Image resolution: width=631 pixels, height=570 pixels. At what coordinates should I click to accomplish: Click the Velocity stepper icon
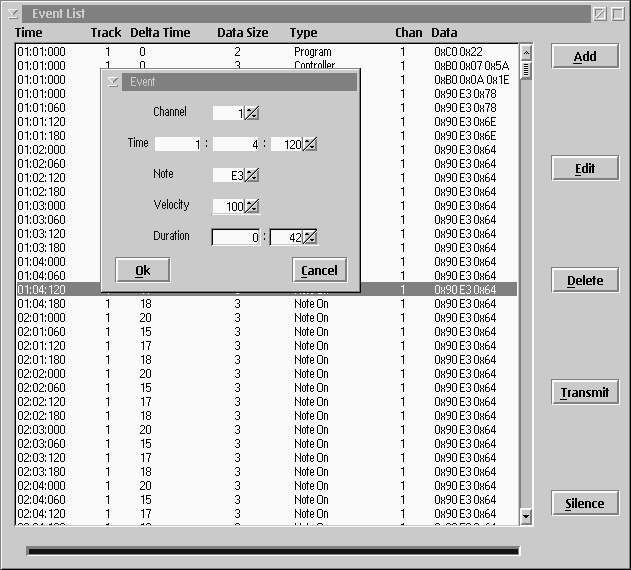click(252, 206)
